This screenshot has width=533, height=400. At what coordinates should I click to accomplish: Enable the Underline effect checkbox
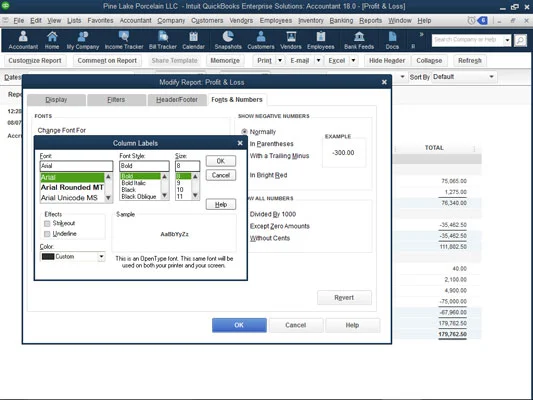click(47, 234)
